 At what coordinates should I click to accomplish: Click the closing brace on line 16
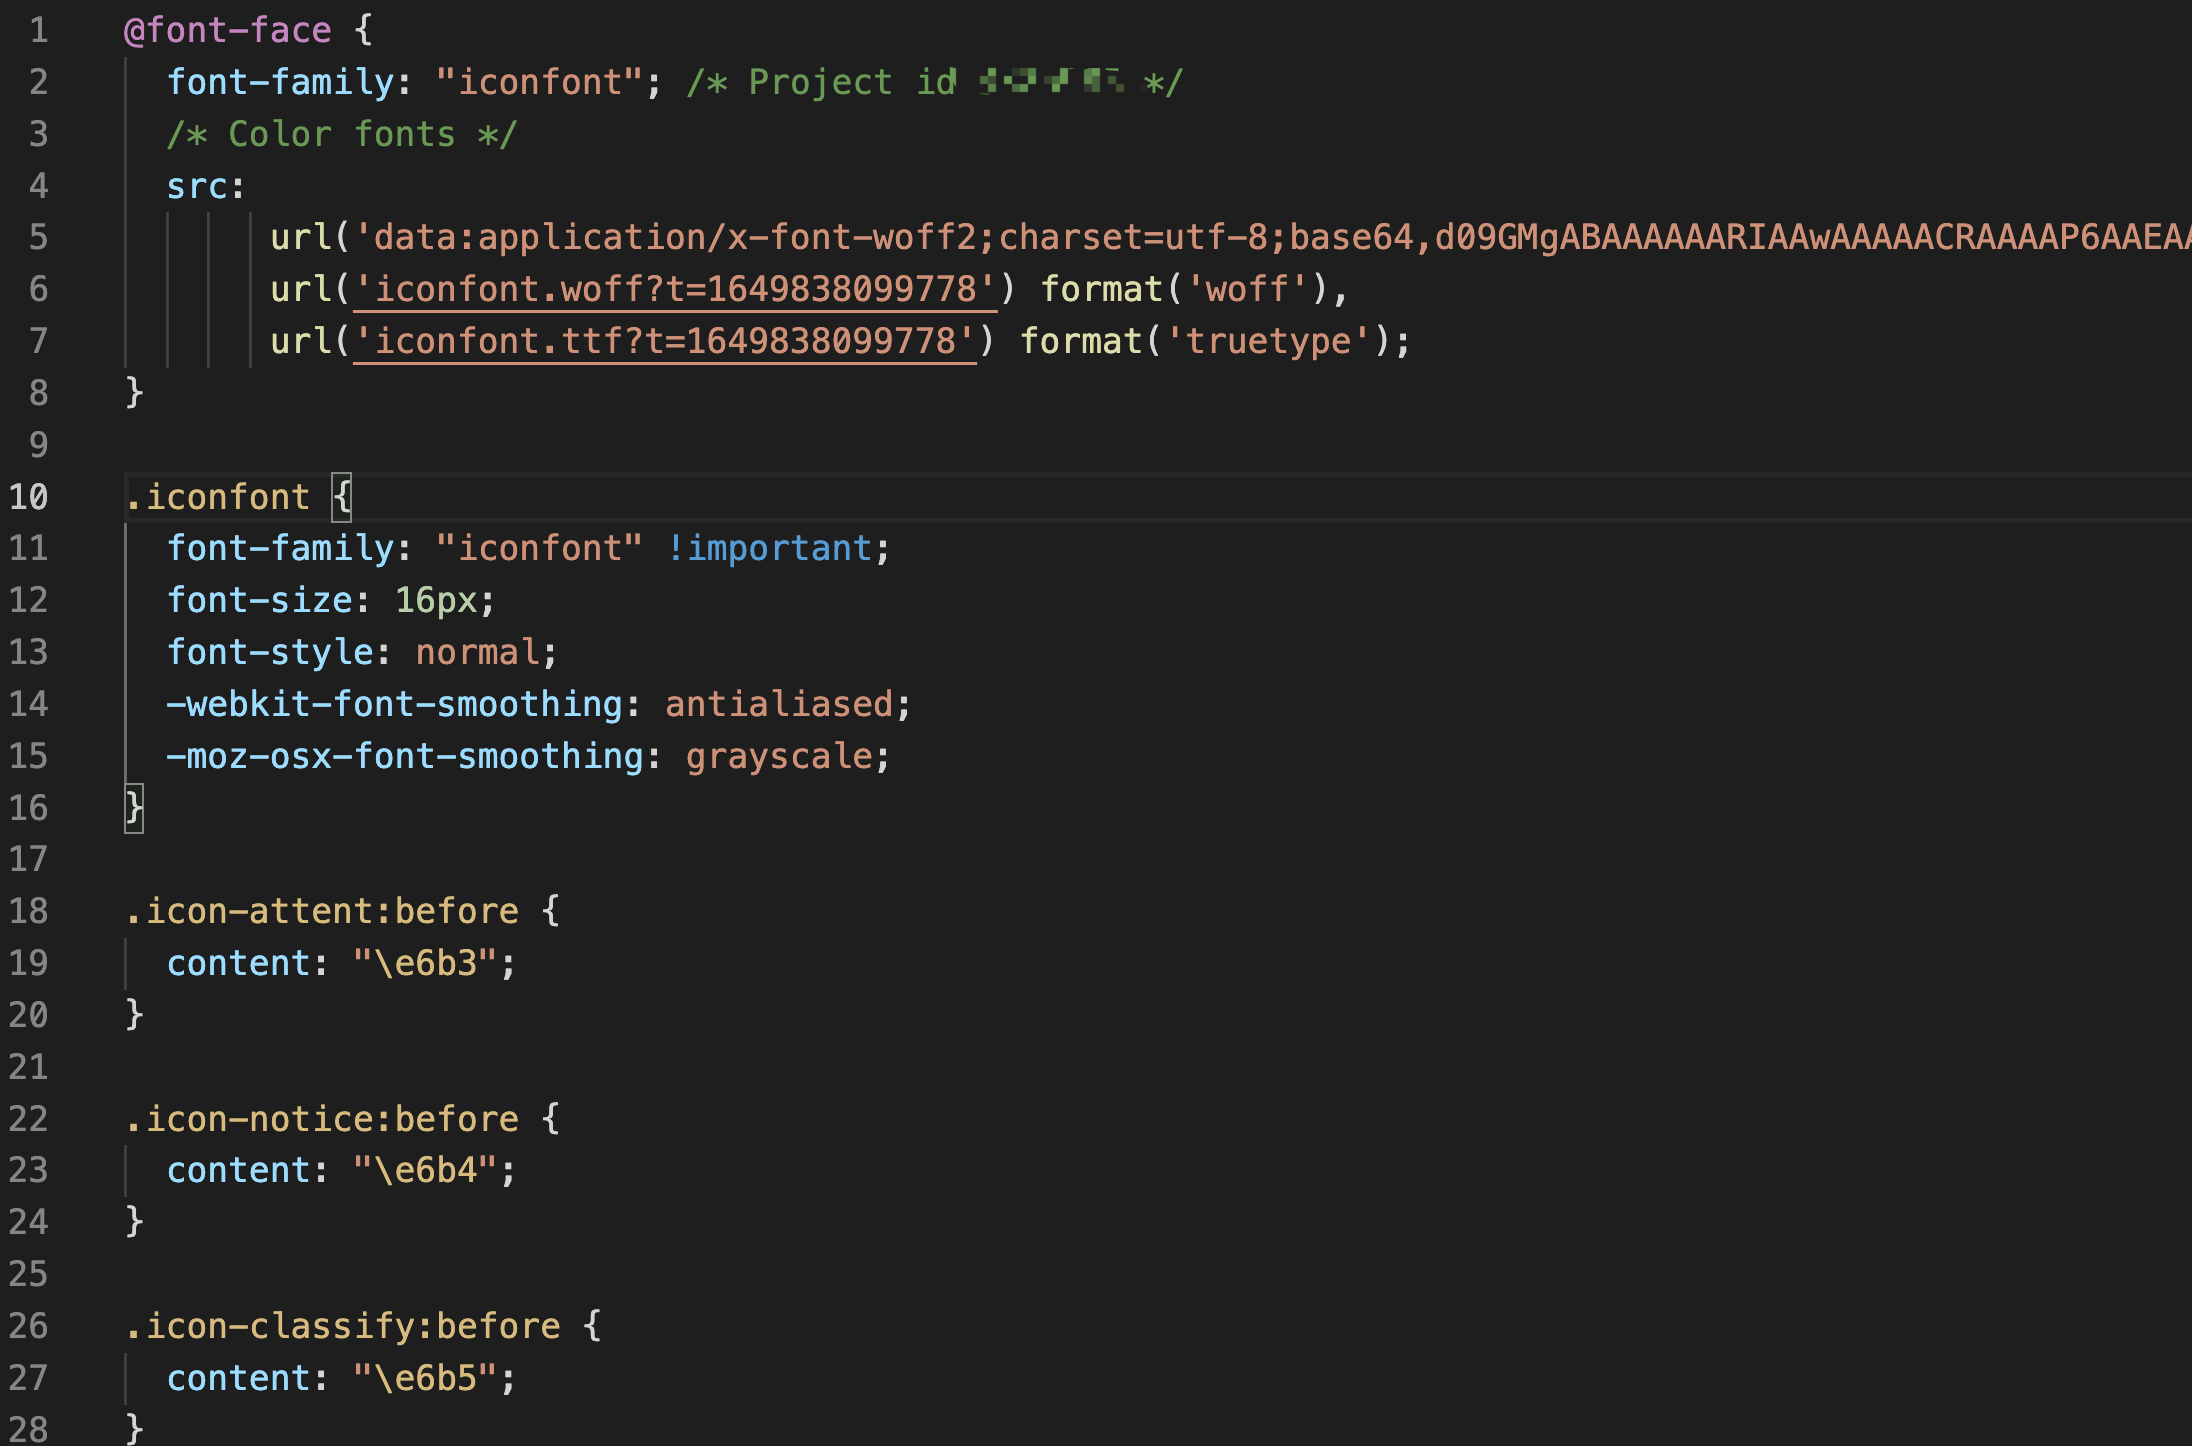pyautogui.click(x=134, y=808)
